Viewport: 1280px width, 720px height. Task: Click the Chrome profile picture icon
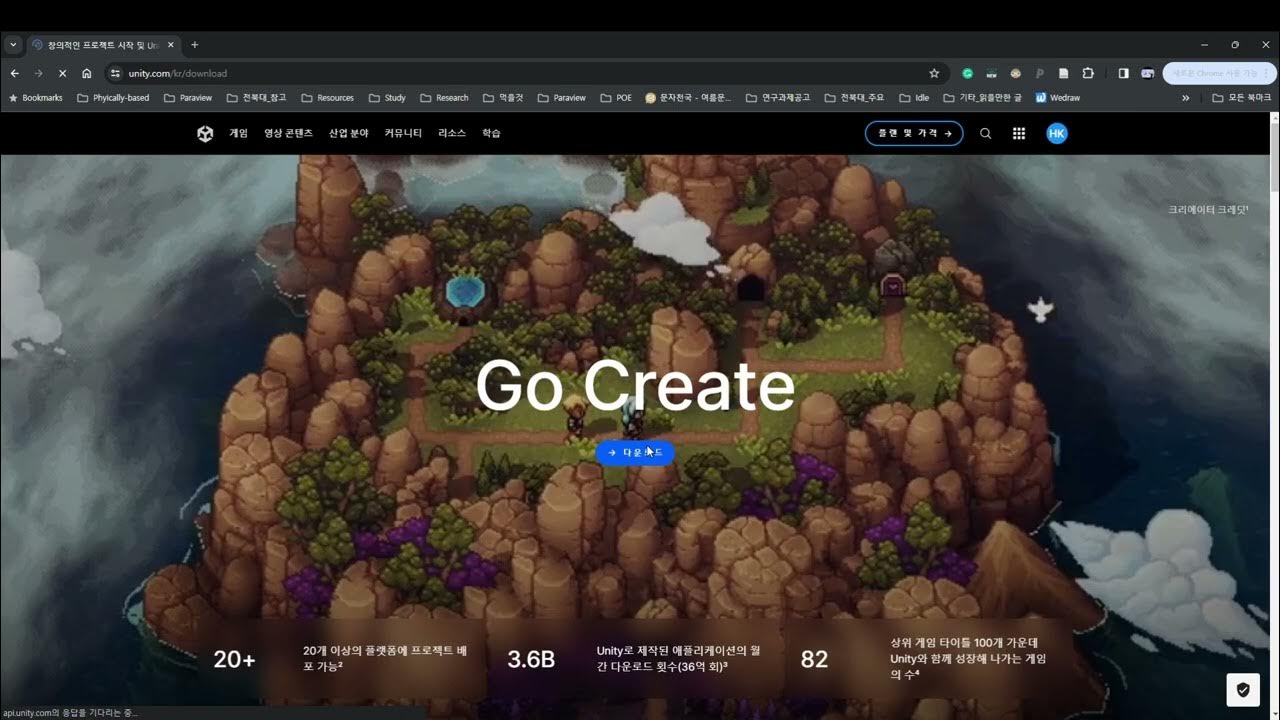(x=1148, y=73)
